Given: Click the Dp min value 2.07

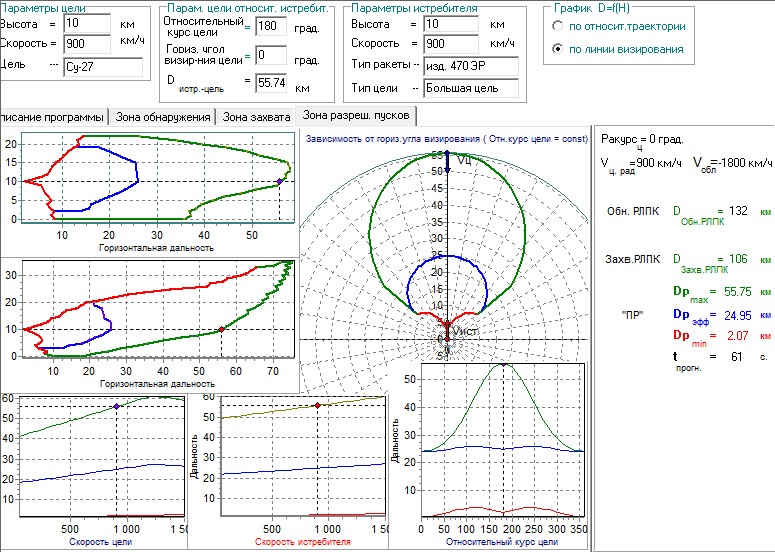Looking at the screenshot, I should (738, 336).
